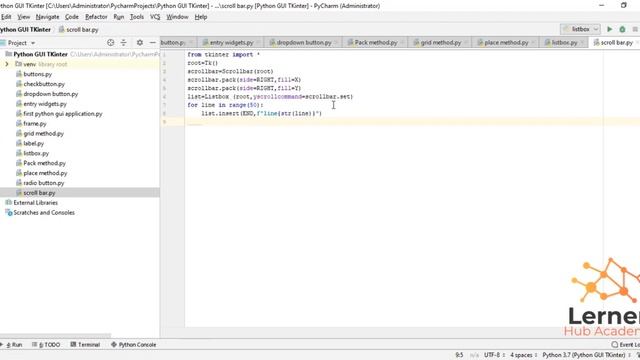Select frame.py in project tree

point(35,124)
